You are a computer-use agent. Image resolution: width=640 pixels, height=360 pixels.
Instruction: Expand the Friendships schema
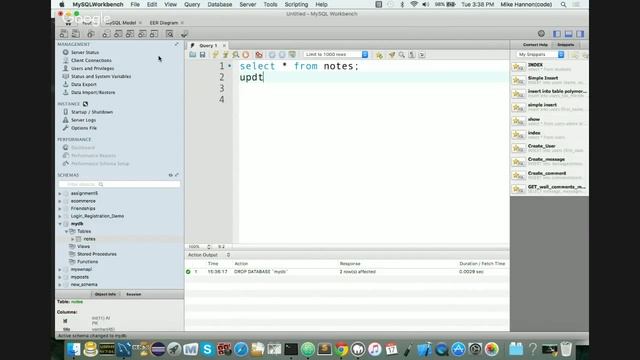pos(60,209)
